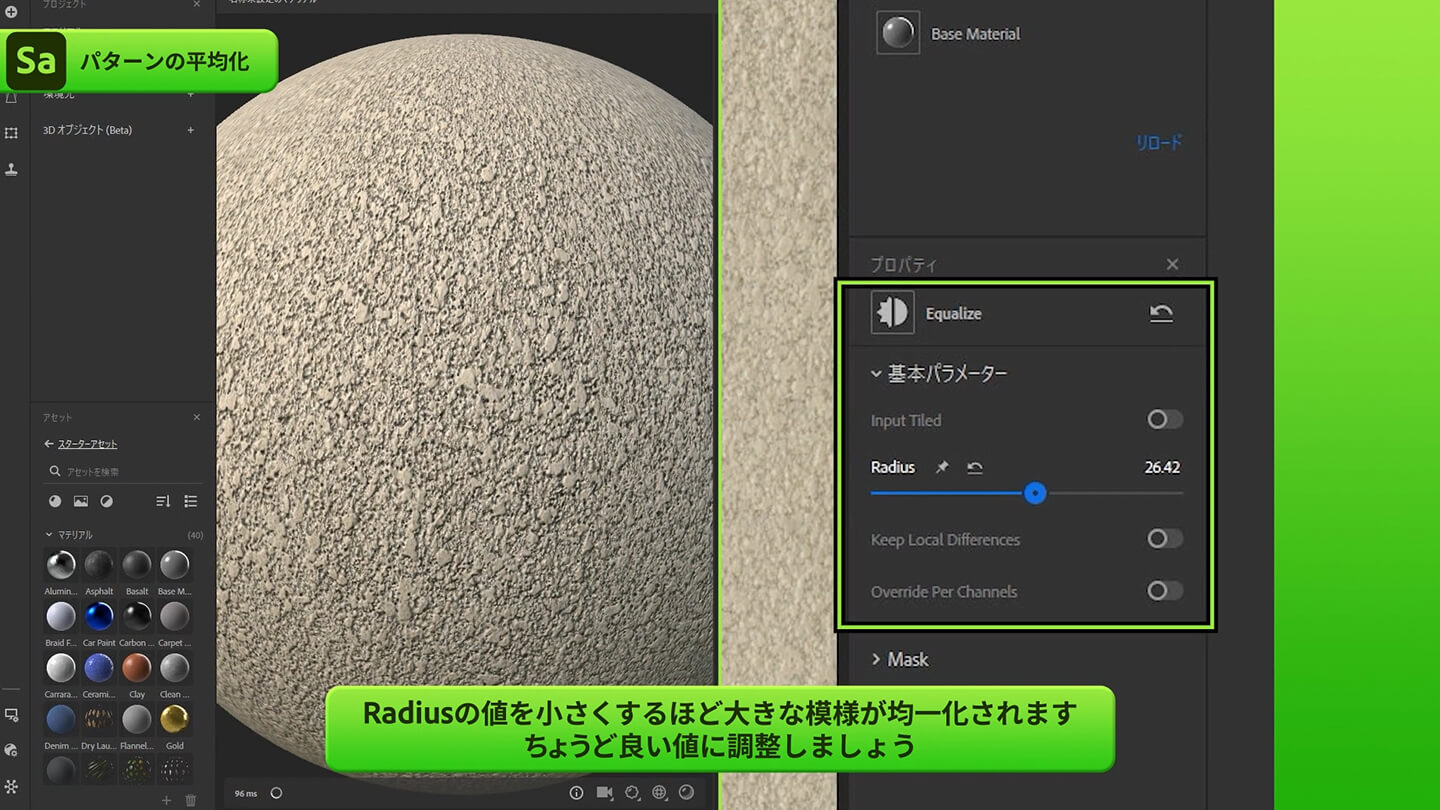Image resolution: width=1440 pixels, height=810 pixels.
Task: Choose the Flannel material thumbnail
Action: (137, 719)
